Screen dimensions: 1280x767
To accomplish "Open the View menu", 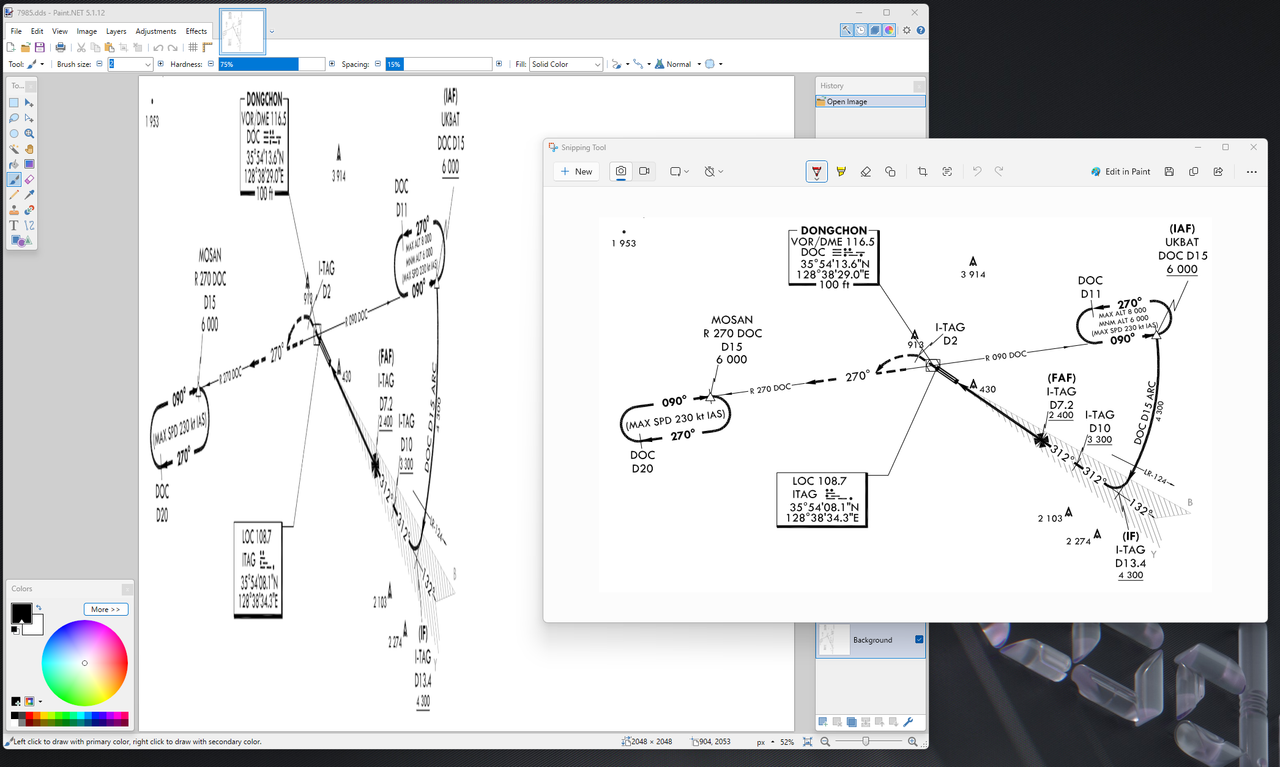I will click(60, 31).
